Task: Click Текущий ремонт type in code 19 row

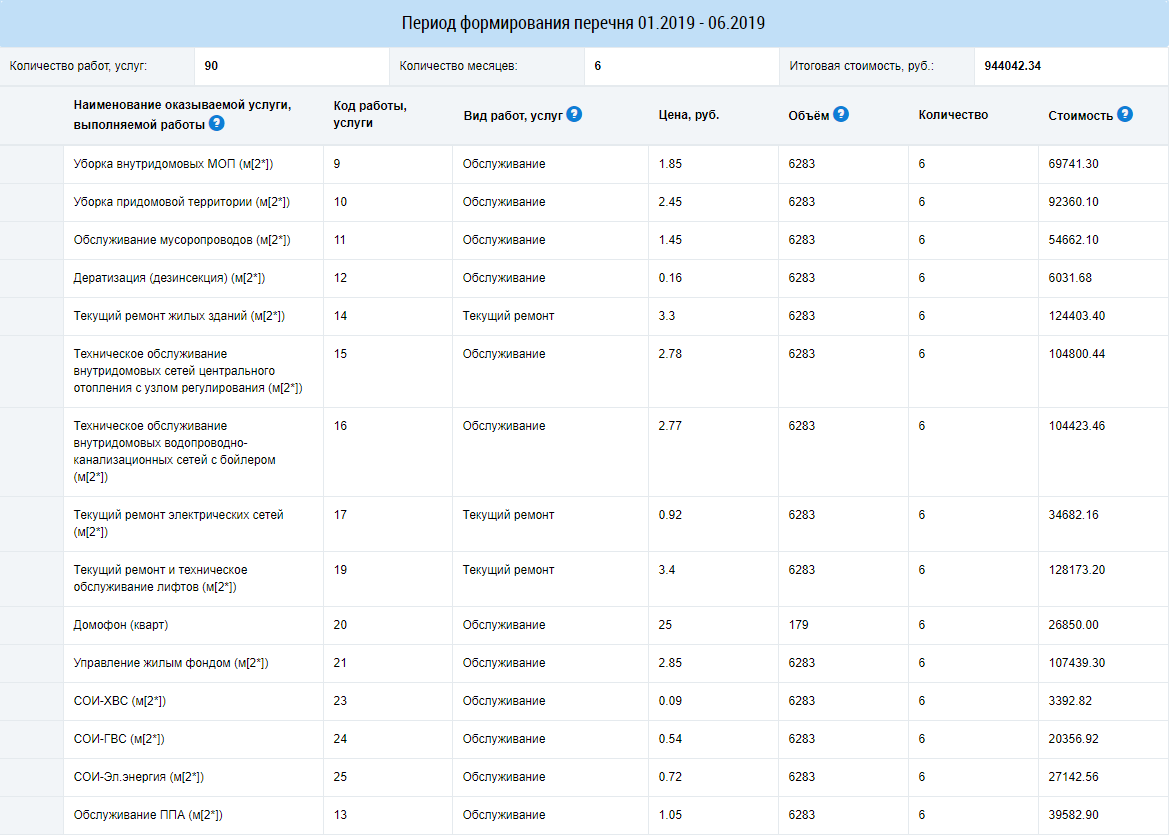Action: click(x=508, y=570)
